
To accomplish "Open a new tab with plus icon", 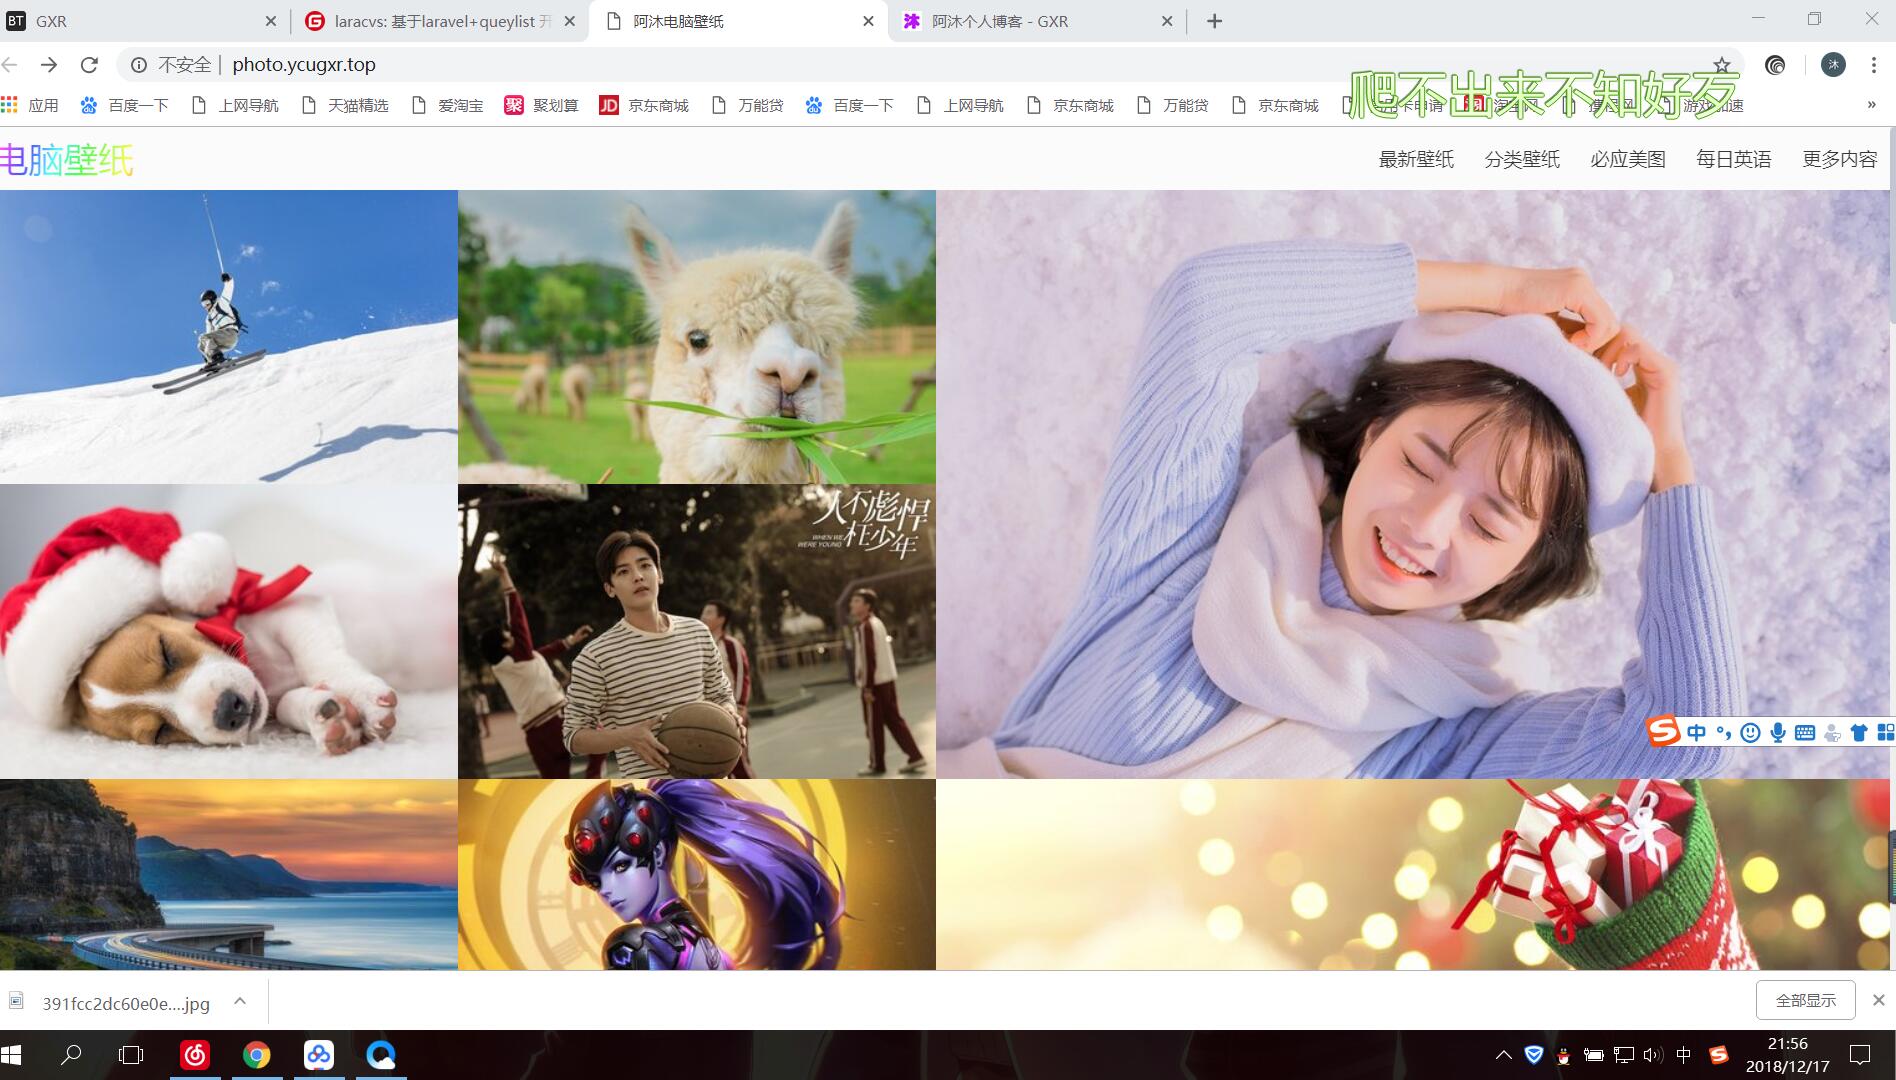I will pos(1214,21).
